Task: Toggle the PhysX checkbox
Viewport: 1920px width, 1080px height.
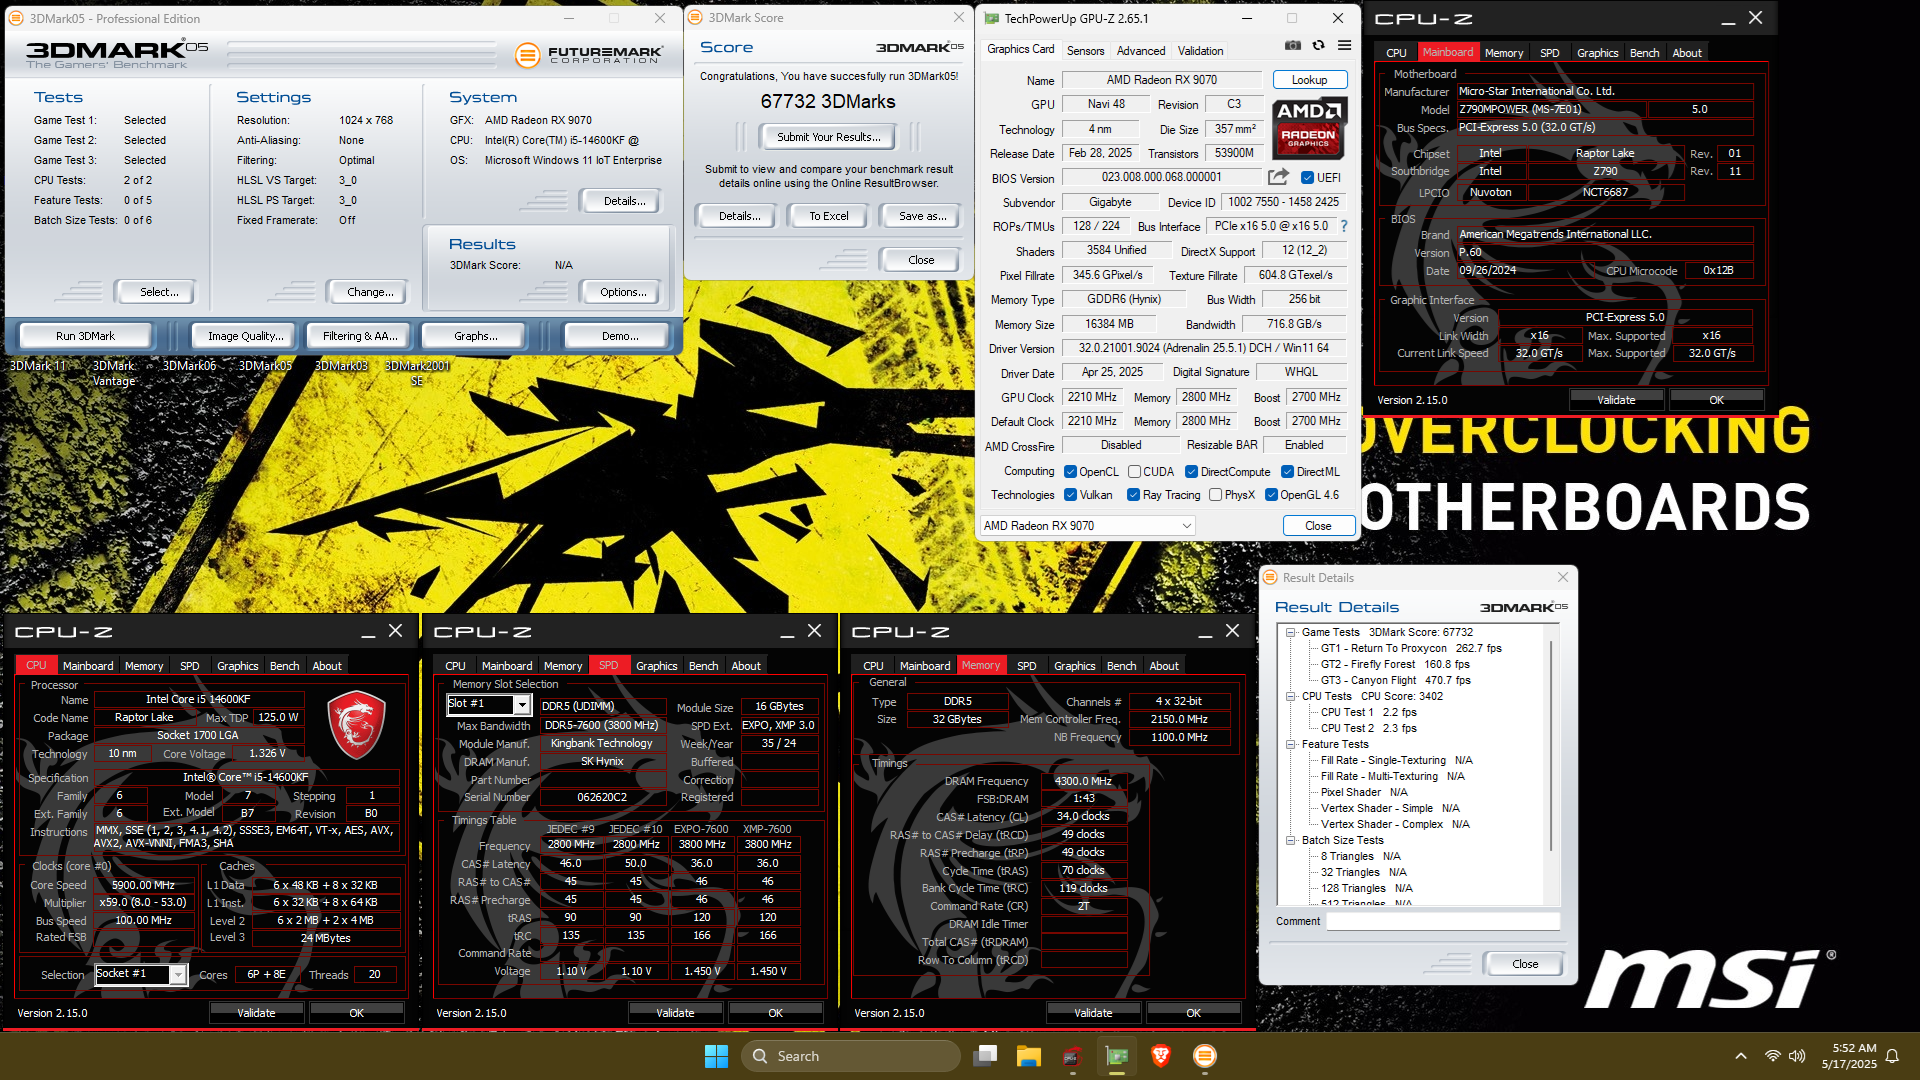Action: (x=1215, y=495)
